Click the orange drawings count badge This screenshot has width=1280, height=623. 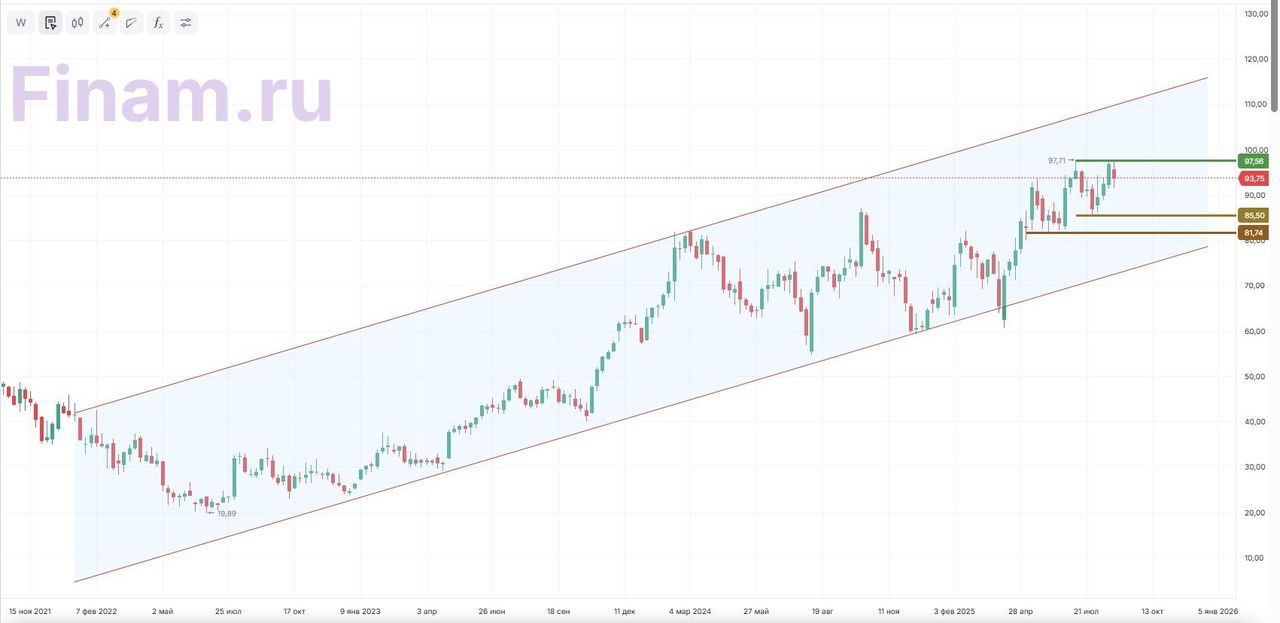click(x=114, y=13)
